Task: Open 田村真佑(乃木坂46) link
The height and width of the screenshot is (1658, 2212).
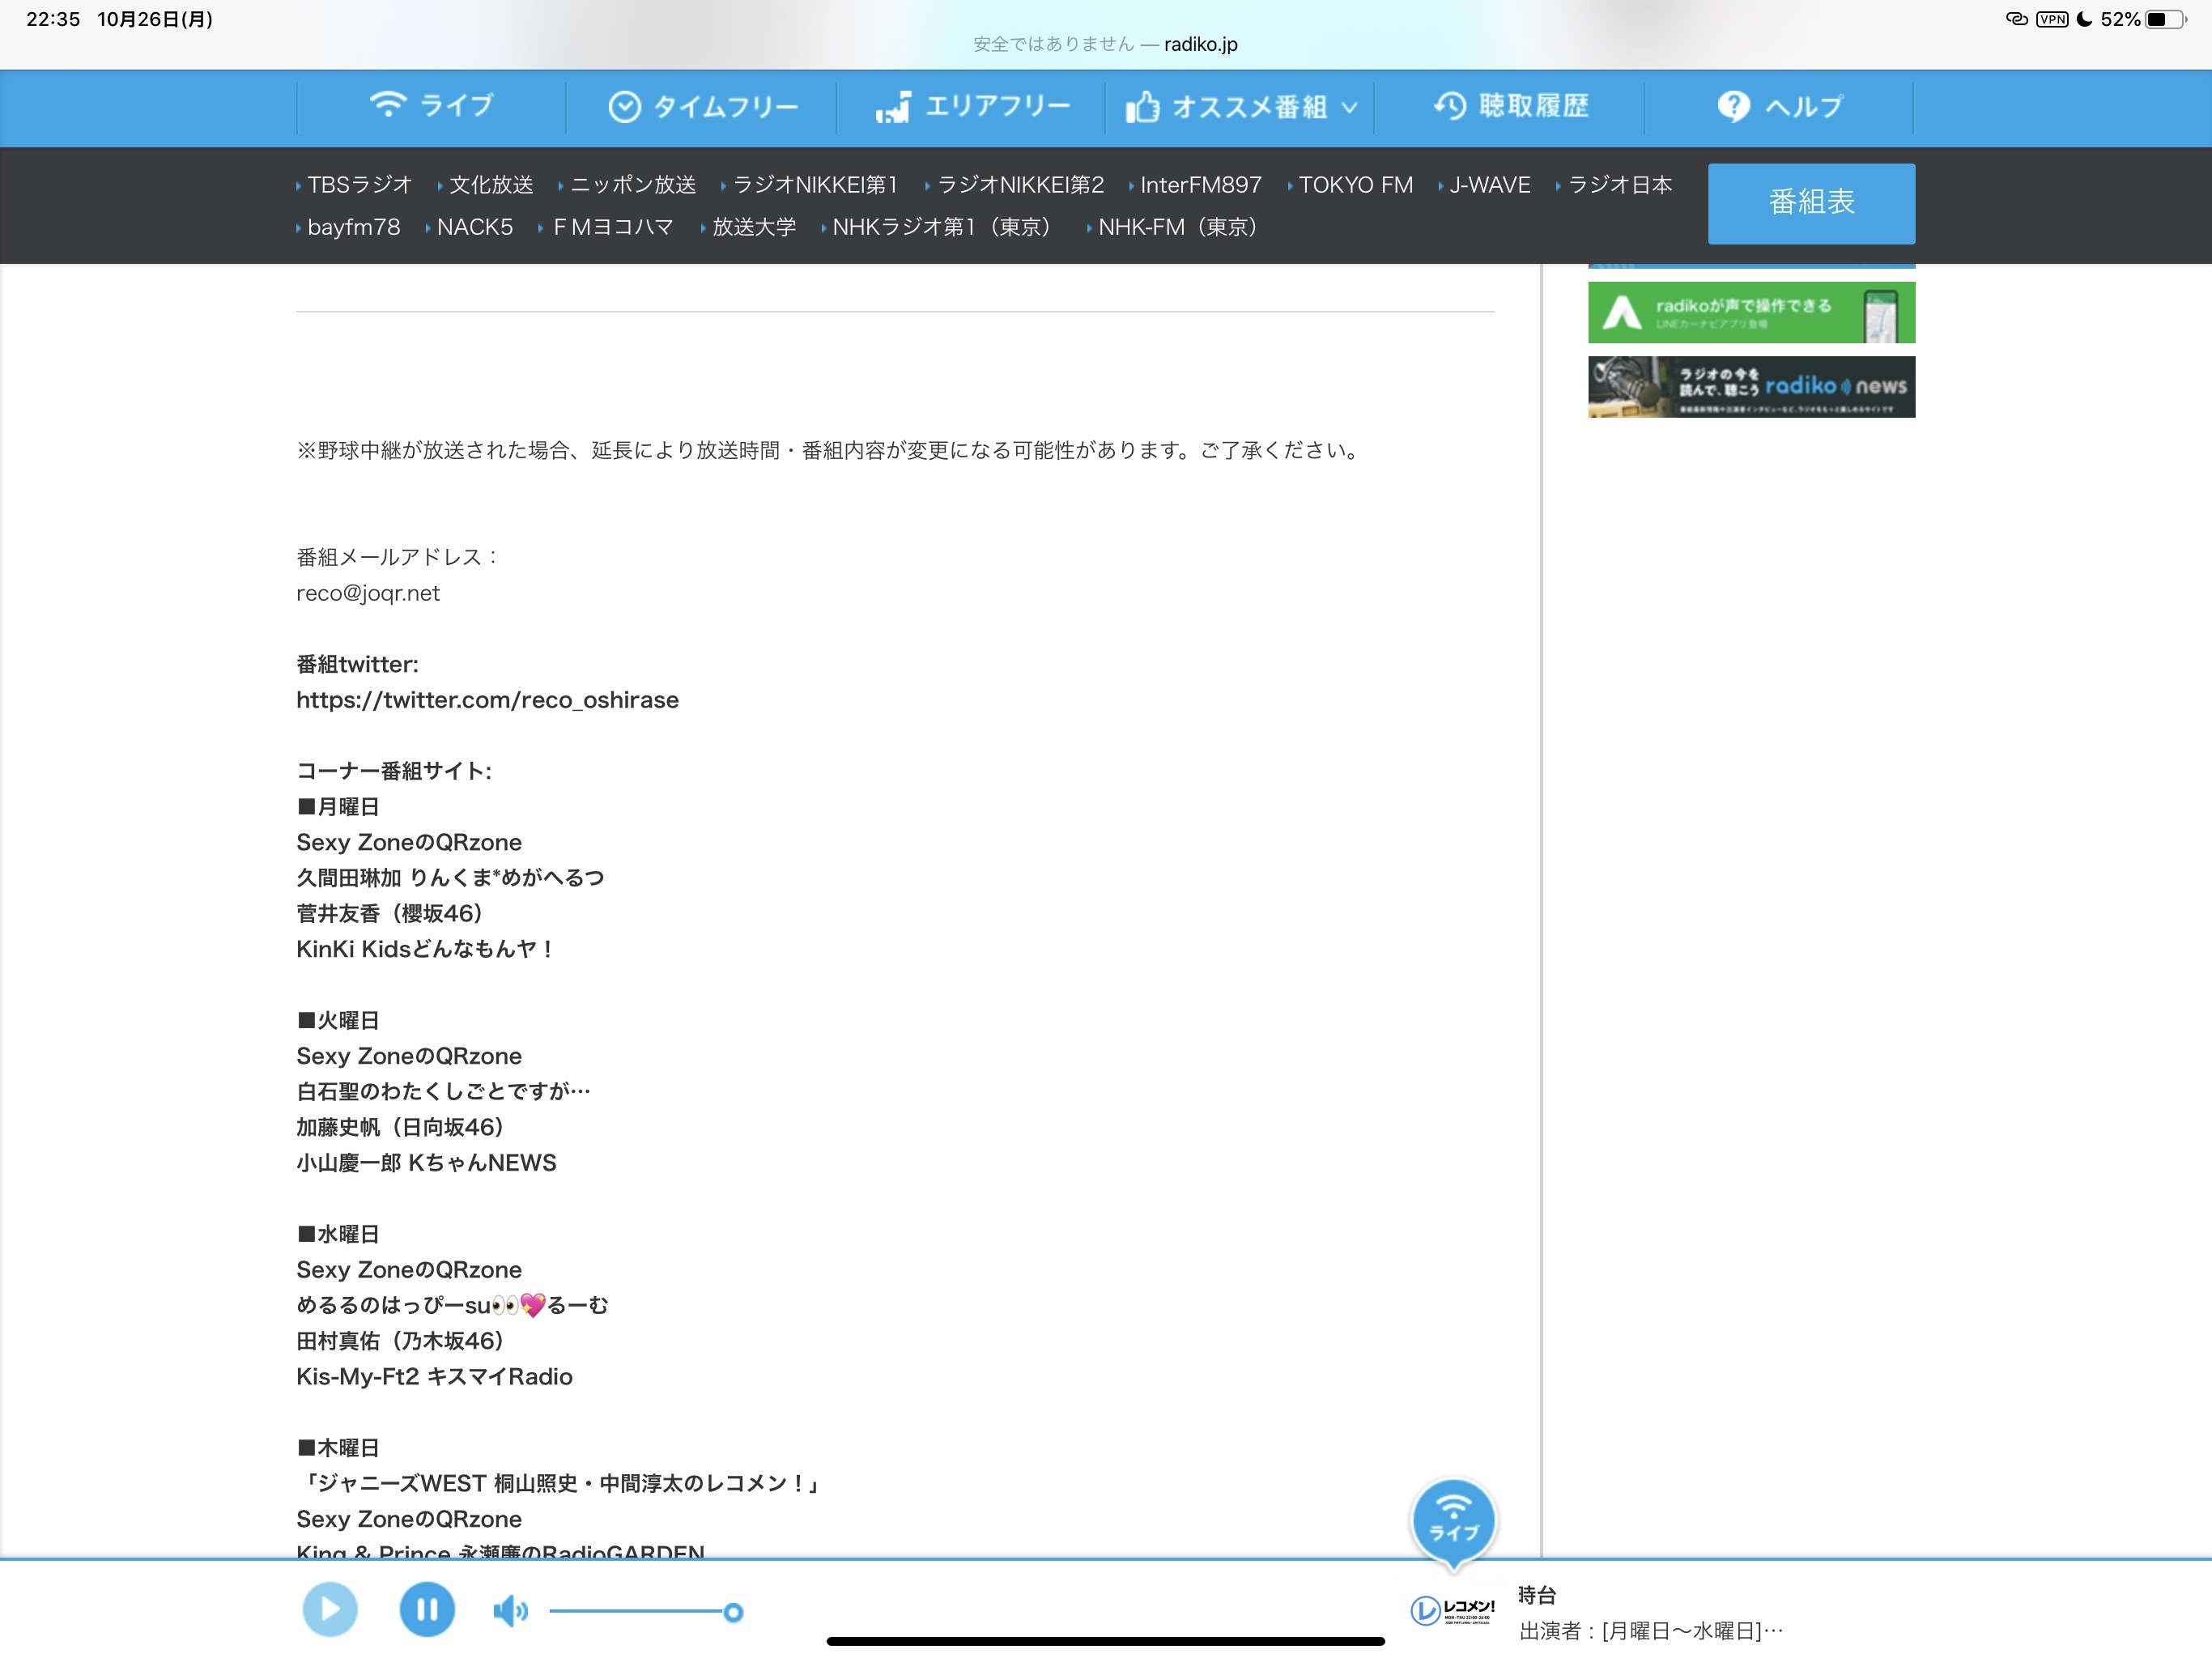Action: (400, 1341)
